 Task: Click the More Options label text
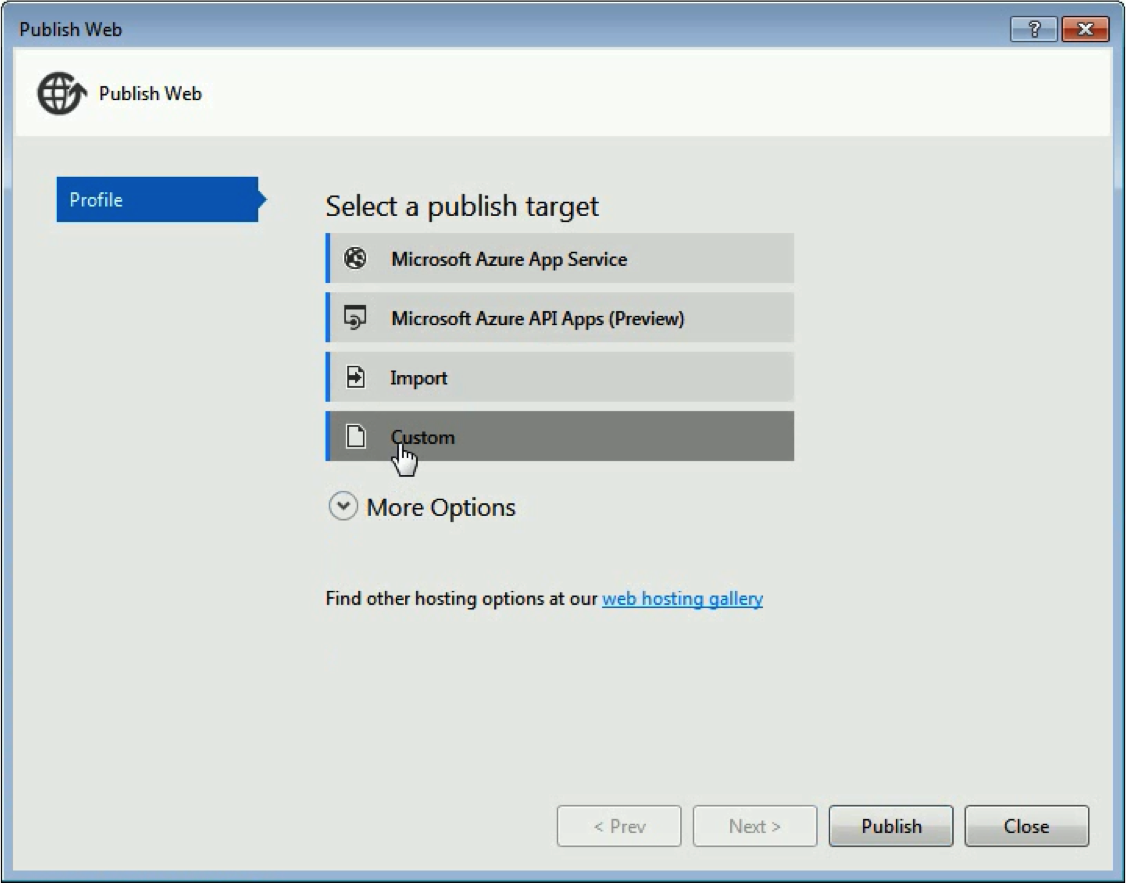[441, 508]
